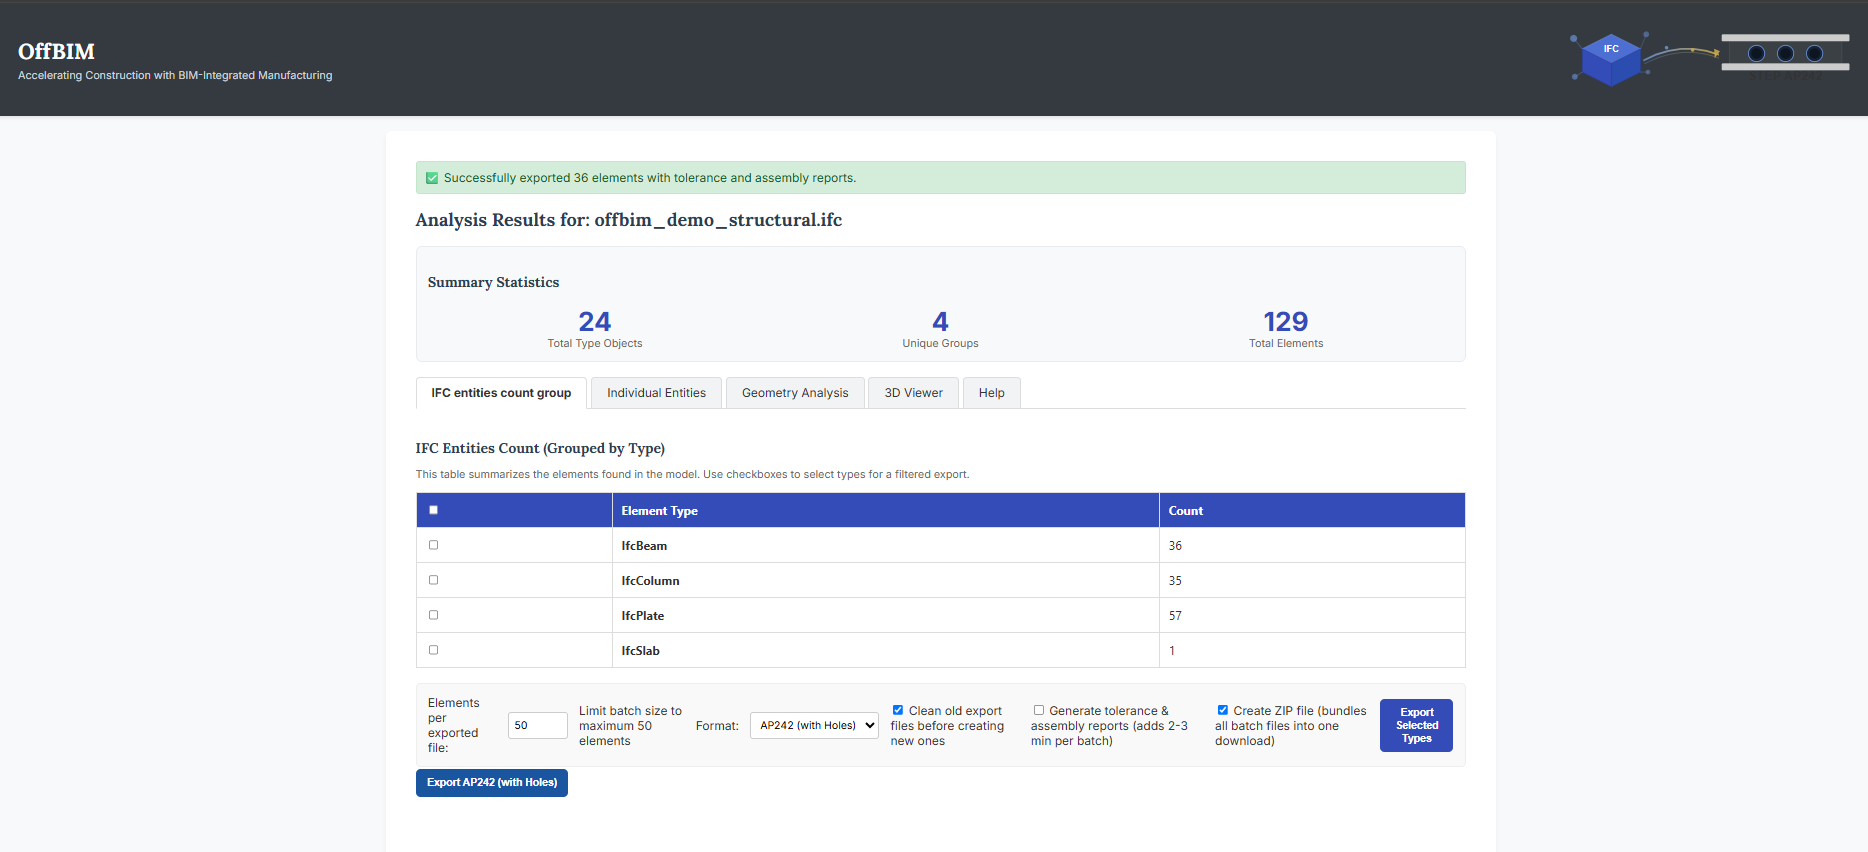1868x852 pixels.
Task: Click the Accelerating Construction tagline text
Action: [175, 75]
